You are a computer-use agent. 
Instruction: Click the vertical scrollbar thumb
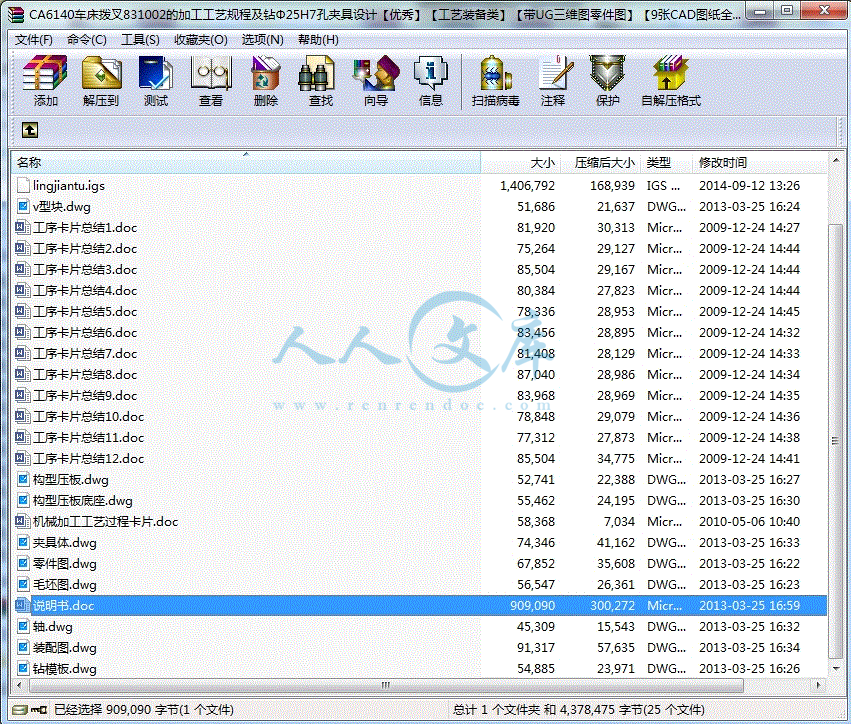[835, 441]
